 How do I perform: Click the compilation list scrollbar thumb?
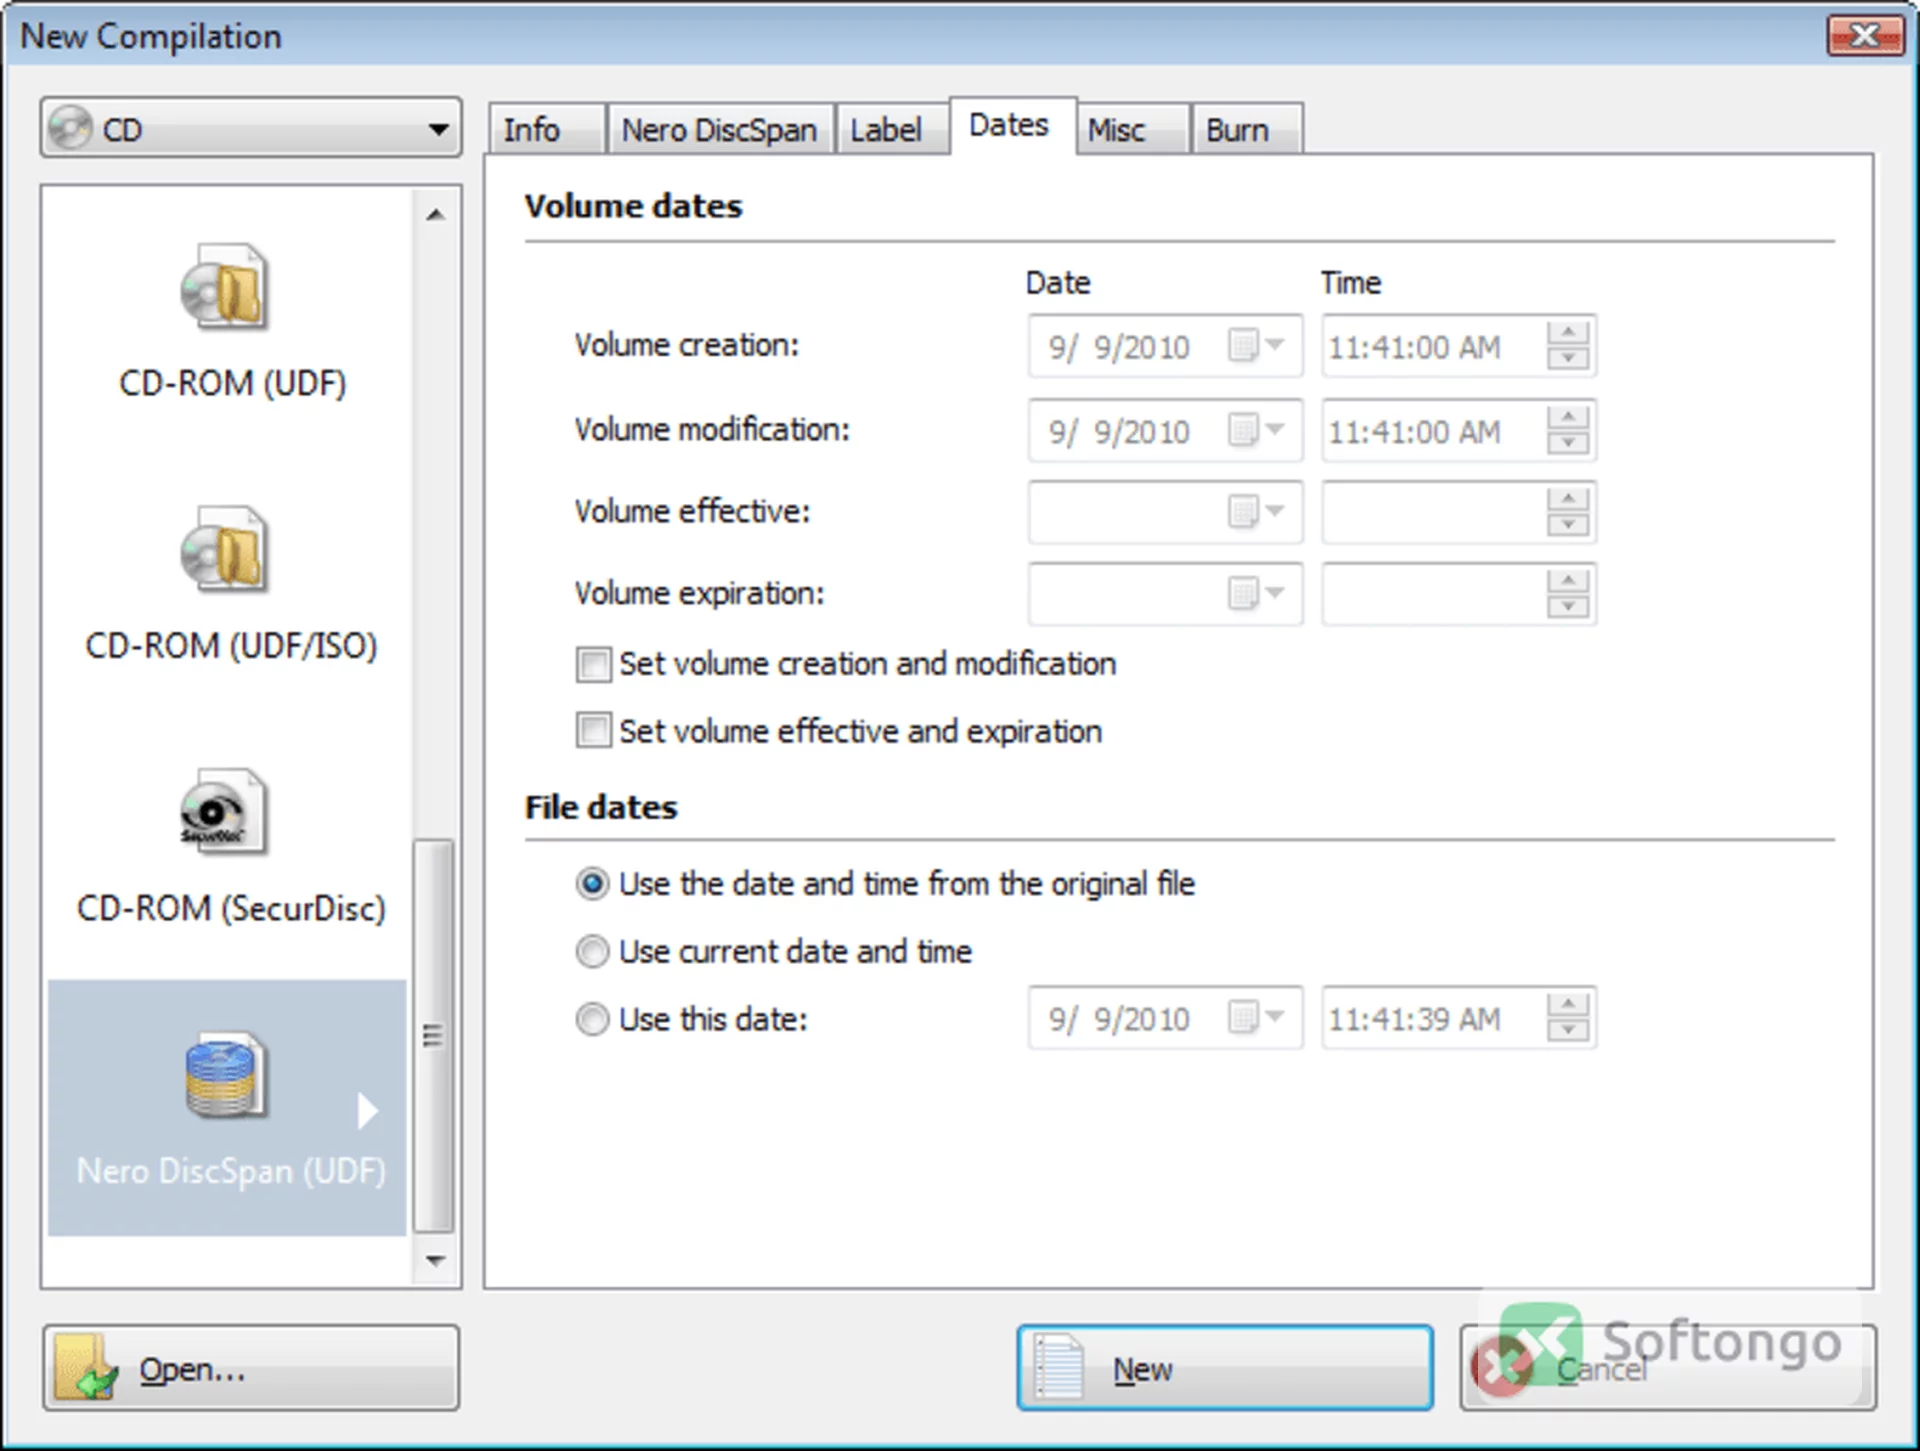(x=433, y=1036)
